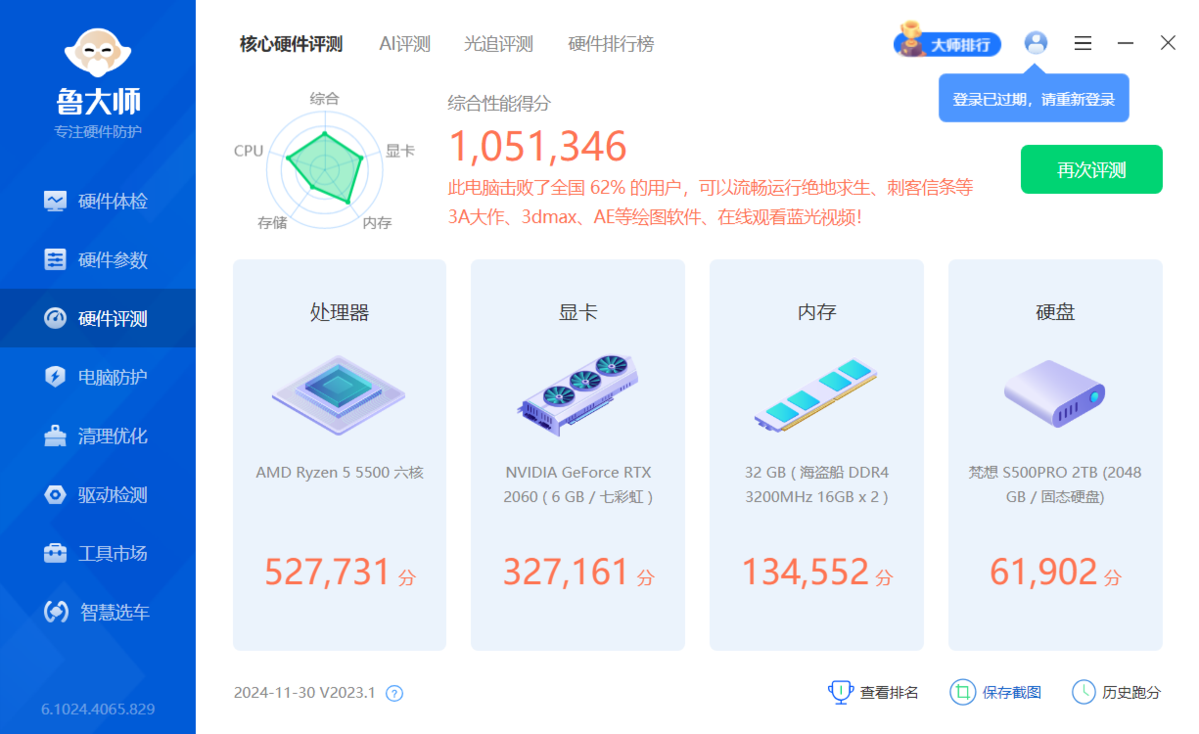Open 硬件体检 in the sidebar
This screenshot has width=1199, height=734.
(98, 201)
